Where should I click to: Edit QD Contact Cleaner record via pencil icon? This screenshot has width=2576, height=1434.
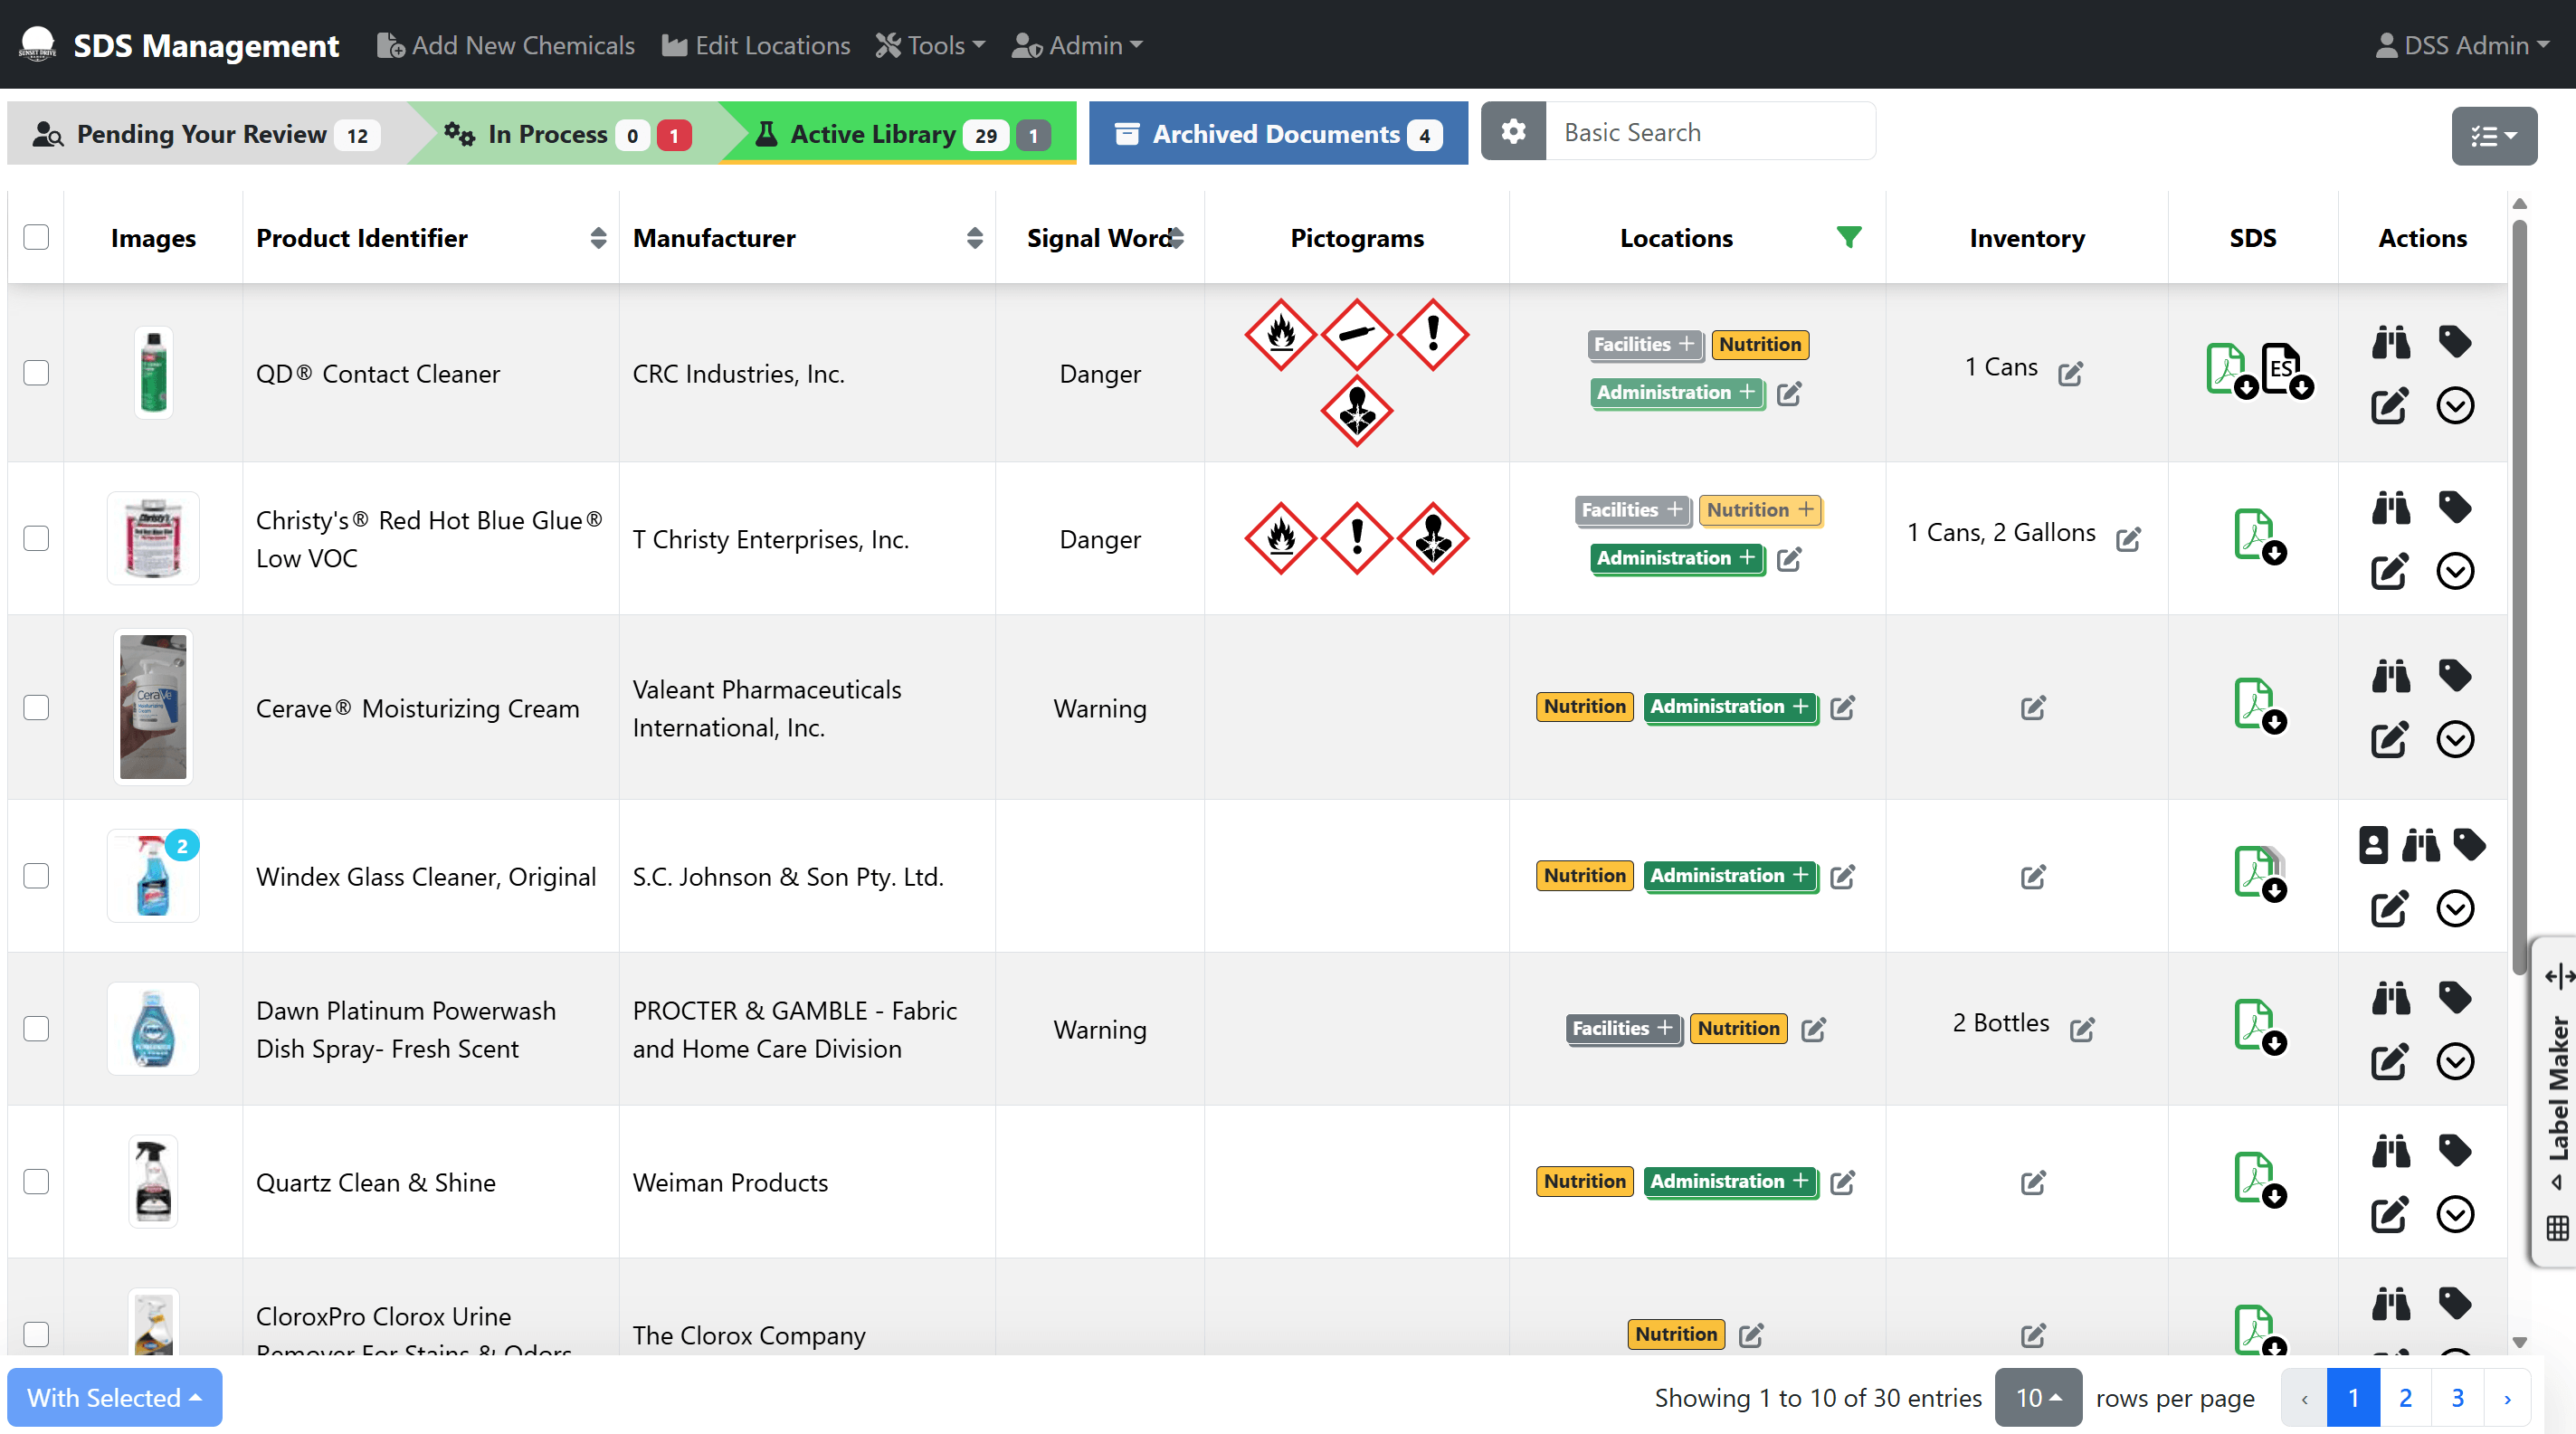[x=2389, y=405]
